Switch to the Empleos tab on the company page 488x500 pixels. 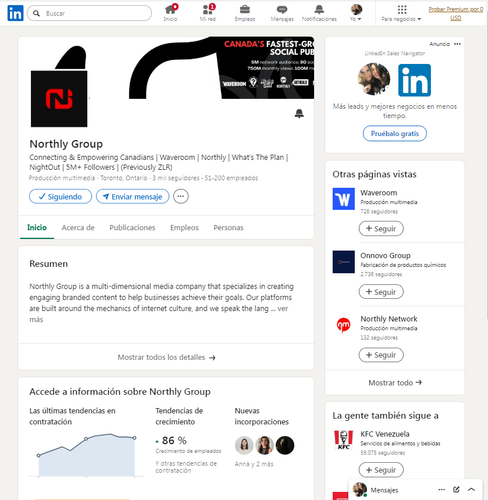pos(184,228)
